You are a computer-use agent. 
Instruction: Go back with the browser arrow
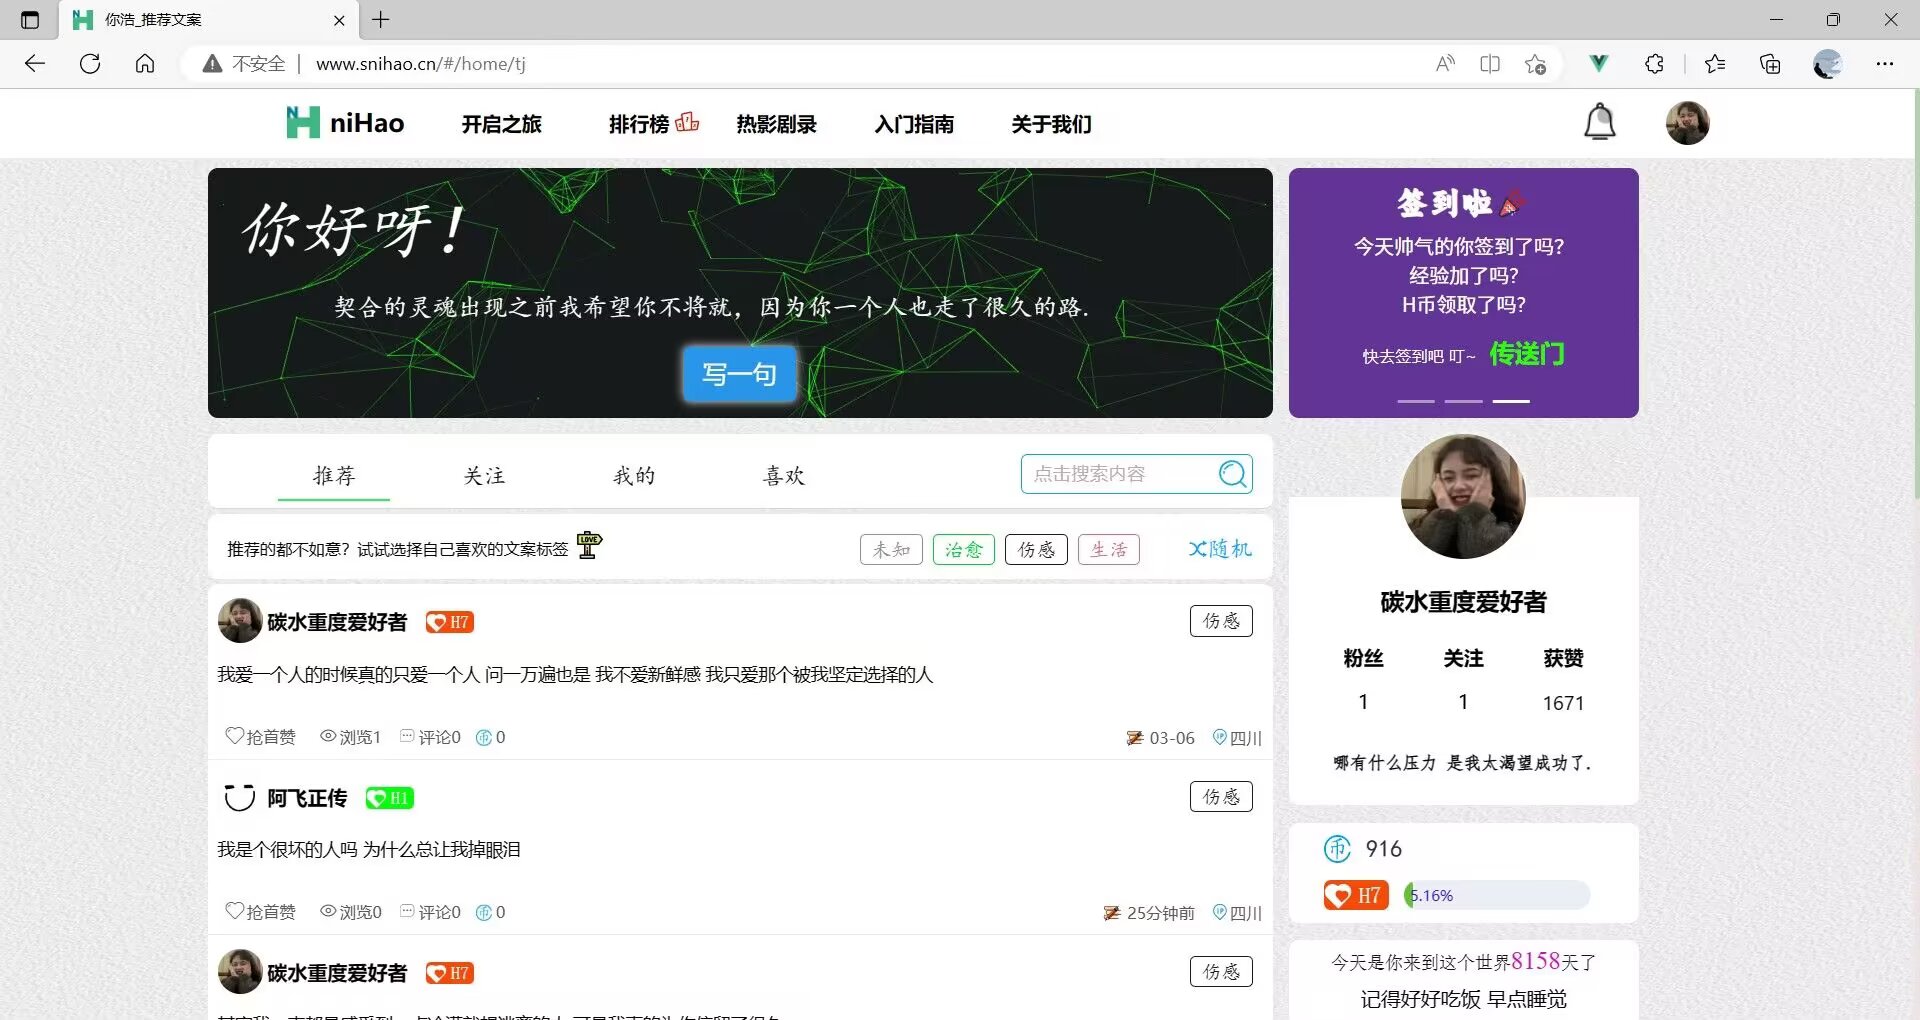[x=35, y=64]
